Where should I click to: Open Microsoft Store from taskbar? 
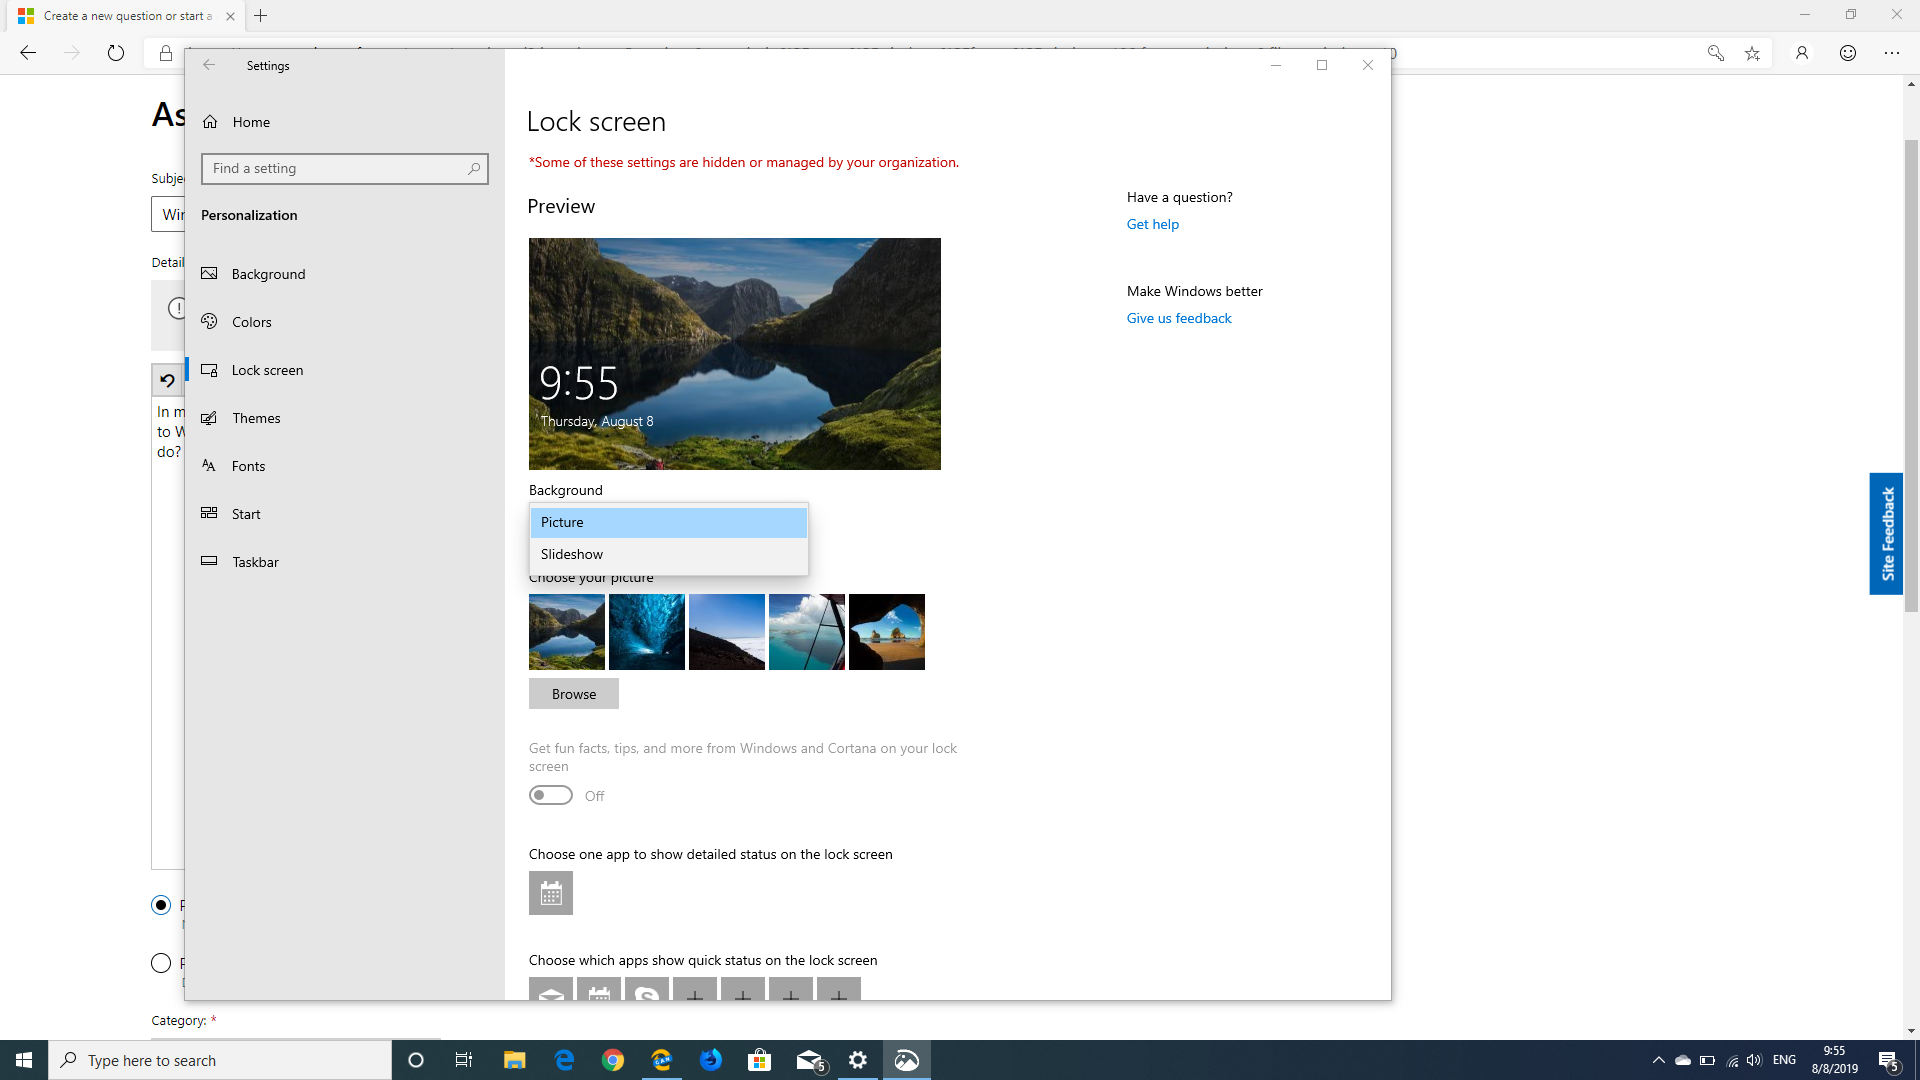pyautogui.click(x=760, y=1060)
